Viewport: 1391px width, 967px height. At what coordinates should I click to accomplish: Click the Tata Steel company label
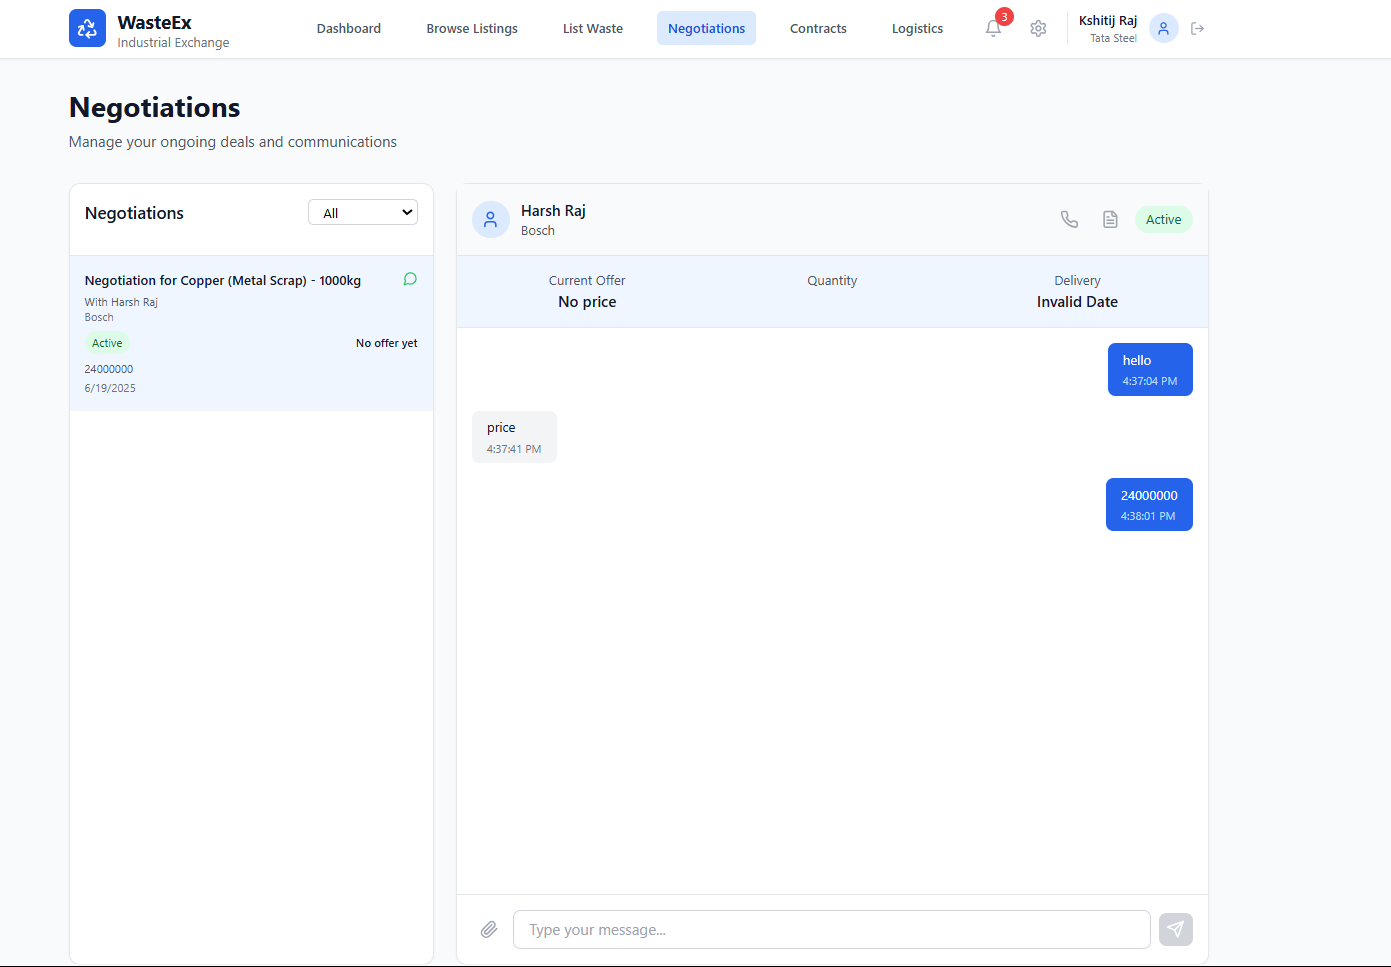click(1113, 38)
